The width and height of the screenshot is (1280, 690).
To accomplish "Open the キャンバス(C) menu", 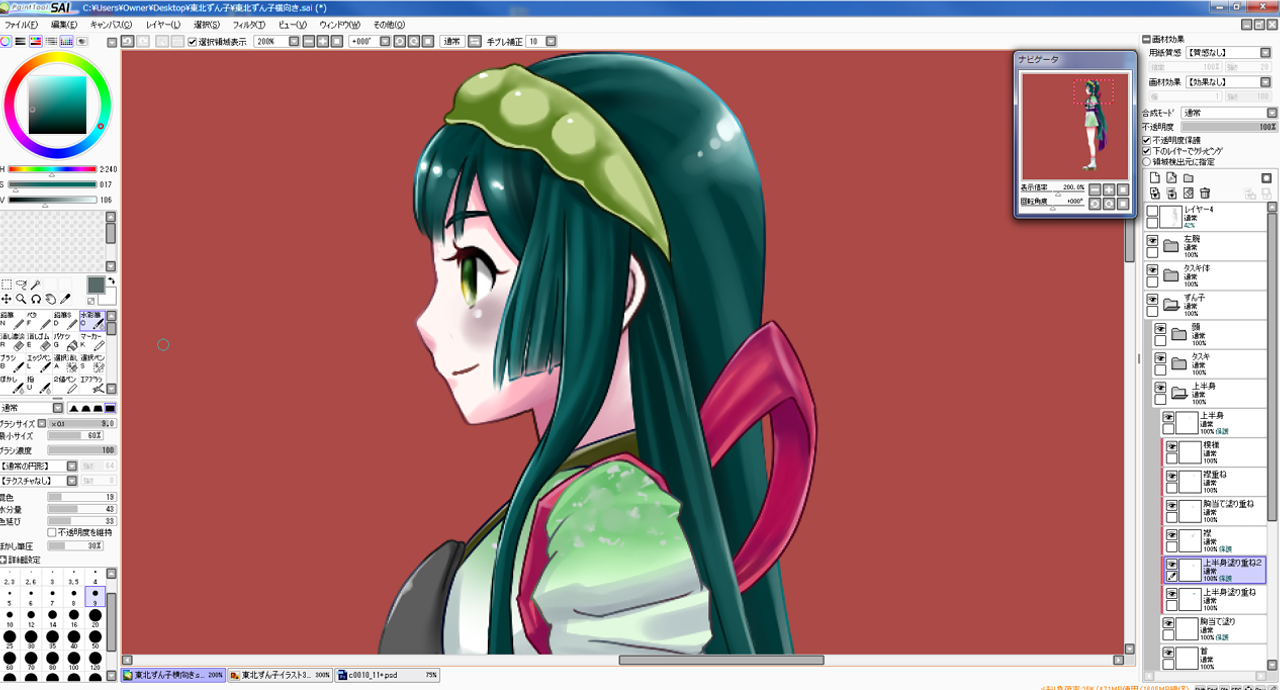I will [x=111, y=23].
